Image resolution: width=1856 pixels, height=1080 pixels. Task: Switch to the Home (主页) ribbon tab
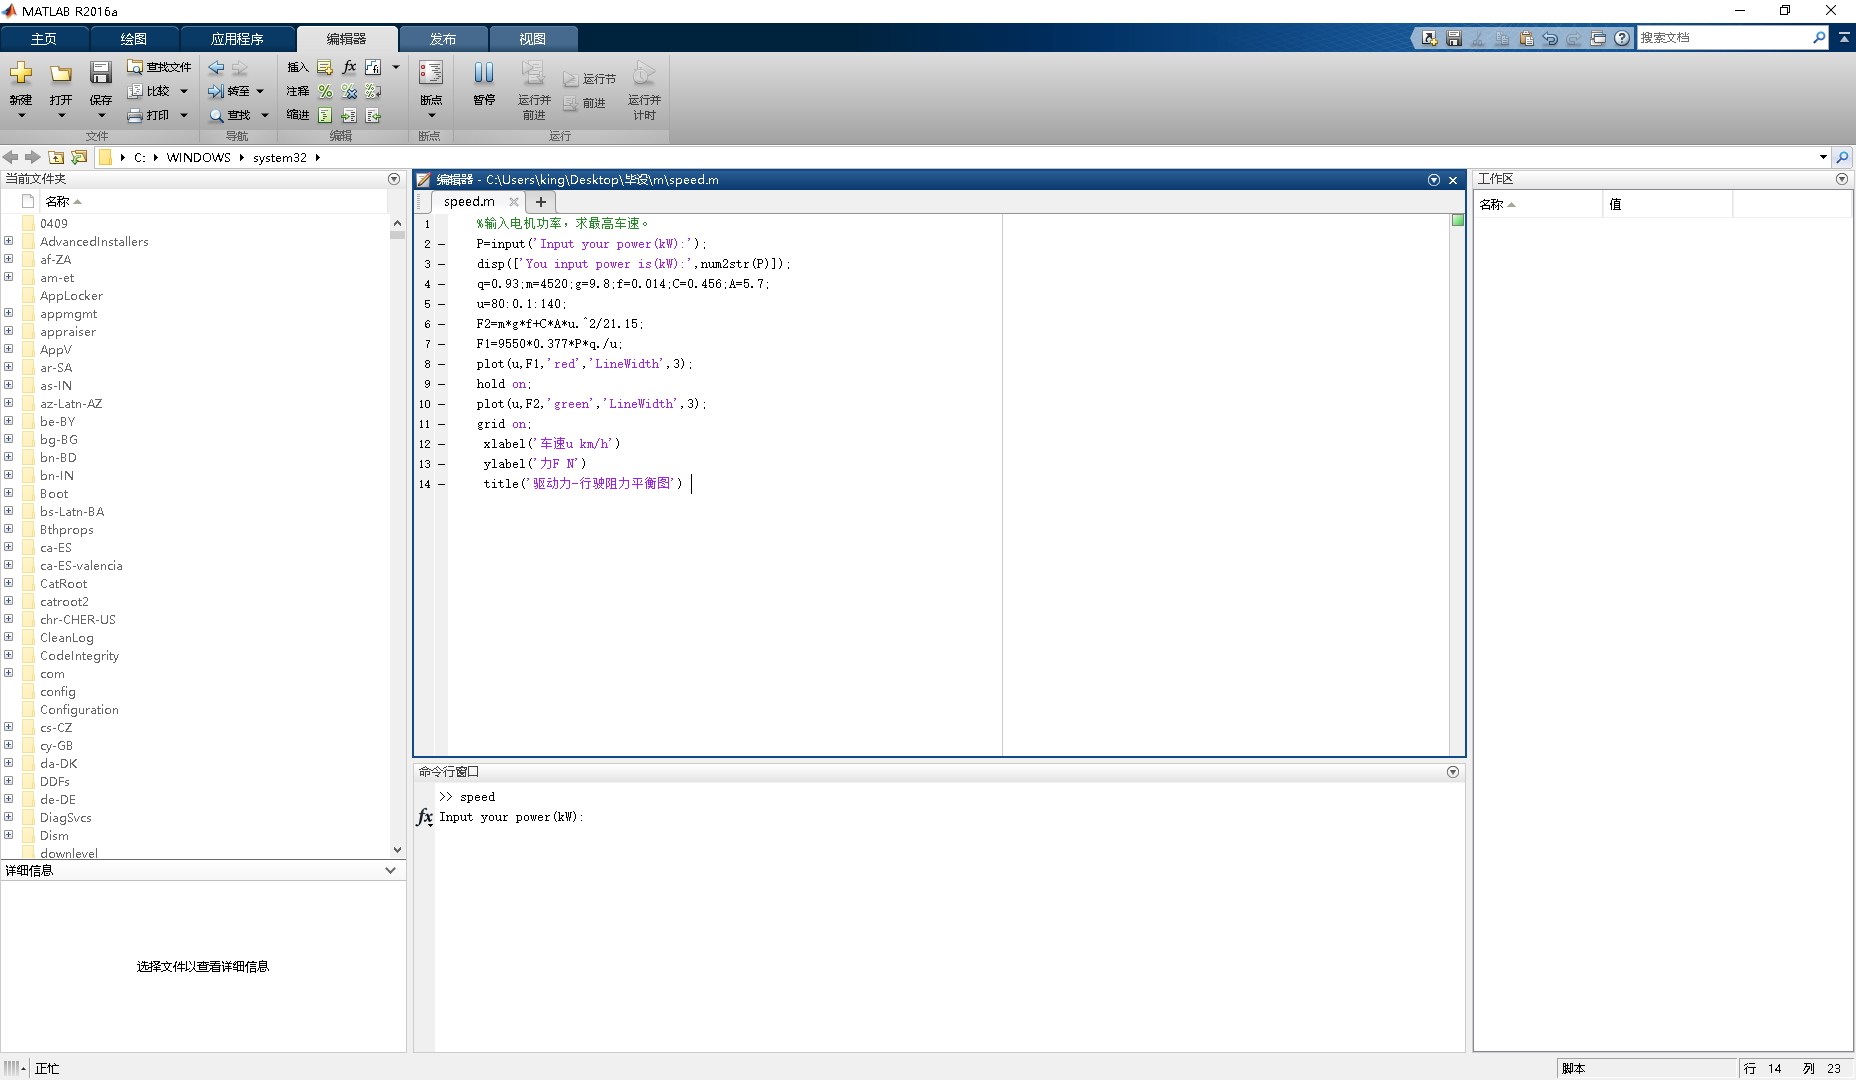point(44,39)
